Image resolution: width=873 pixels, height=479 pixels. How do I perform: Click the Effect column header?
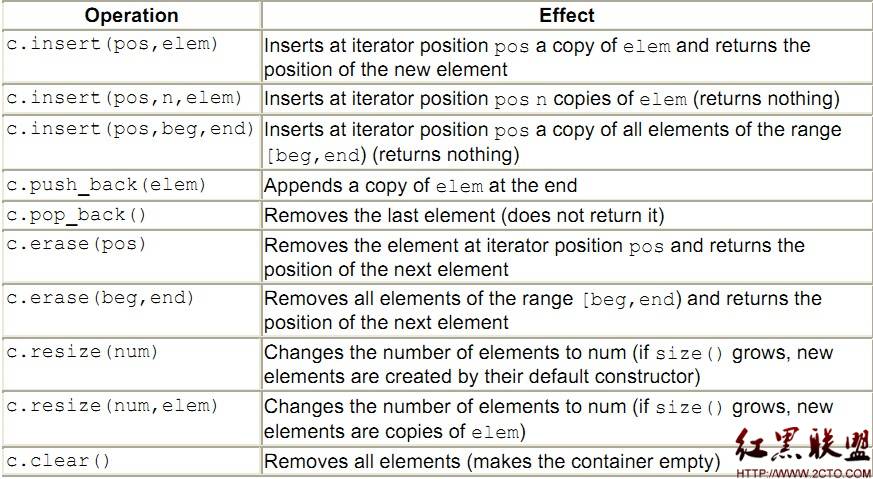point(567,15)
